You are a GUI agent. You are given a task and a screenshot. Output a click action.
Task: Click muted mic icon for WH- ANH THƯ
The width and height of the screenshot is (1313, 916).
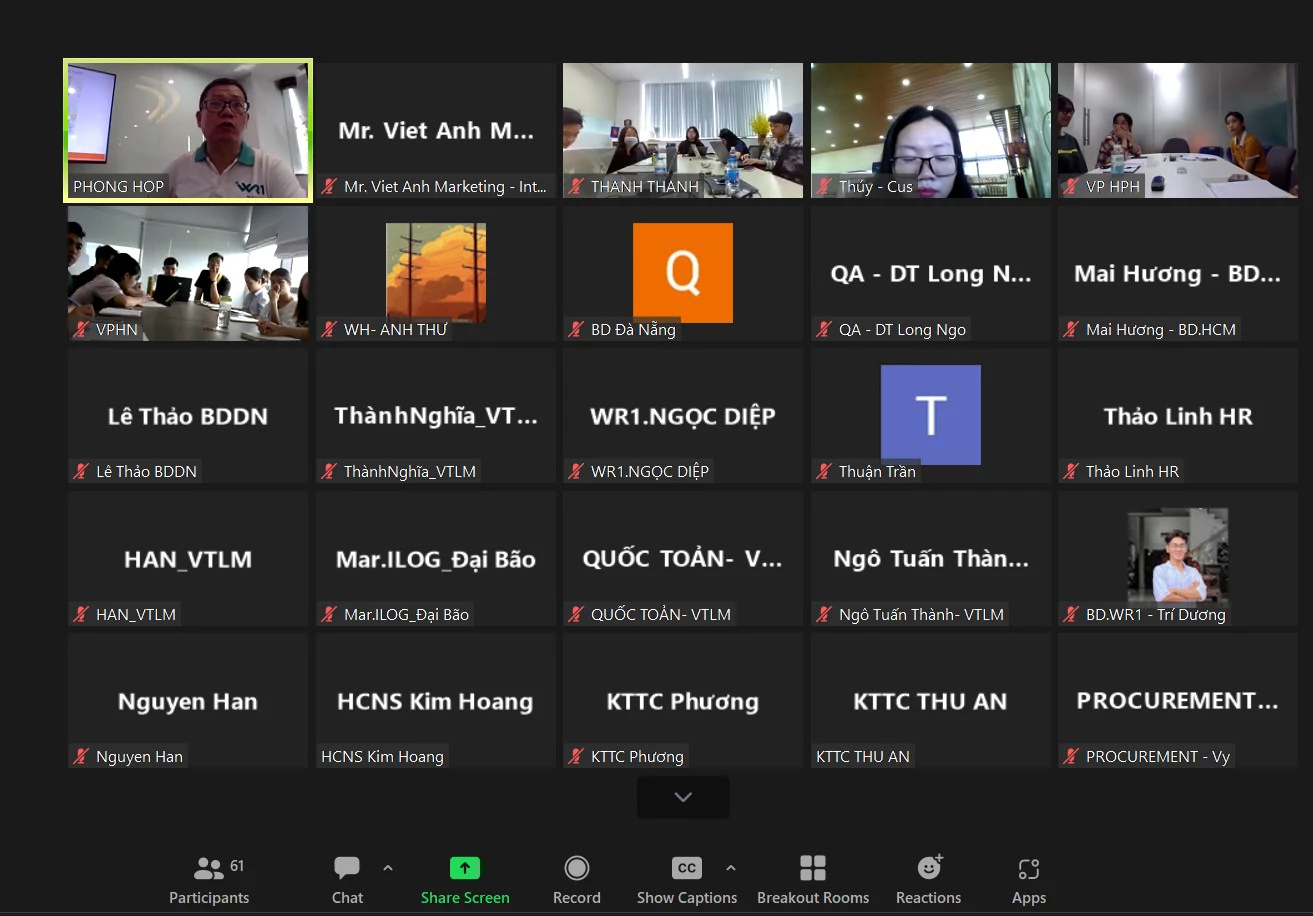coord(329,329)
